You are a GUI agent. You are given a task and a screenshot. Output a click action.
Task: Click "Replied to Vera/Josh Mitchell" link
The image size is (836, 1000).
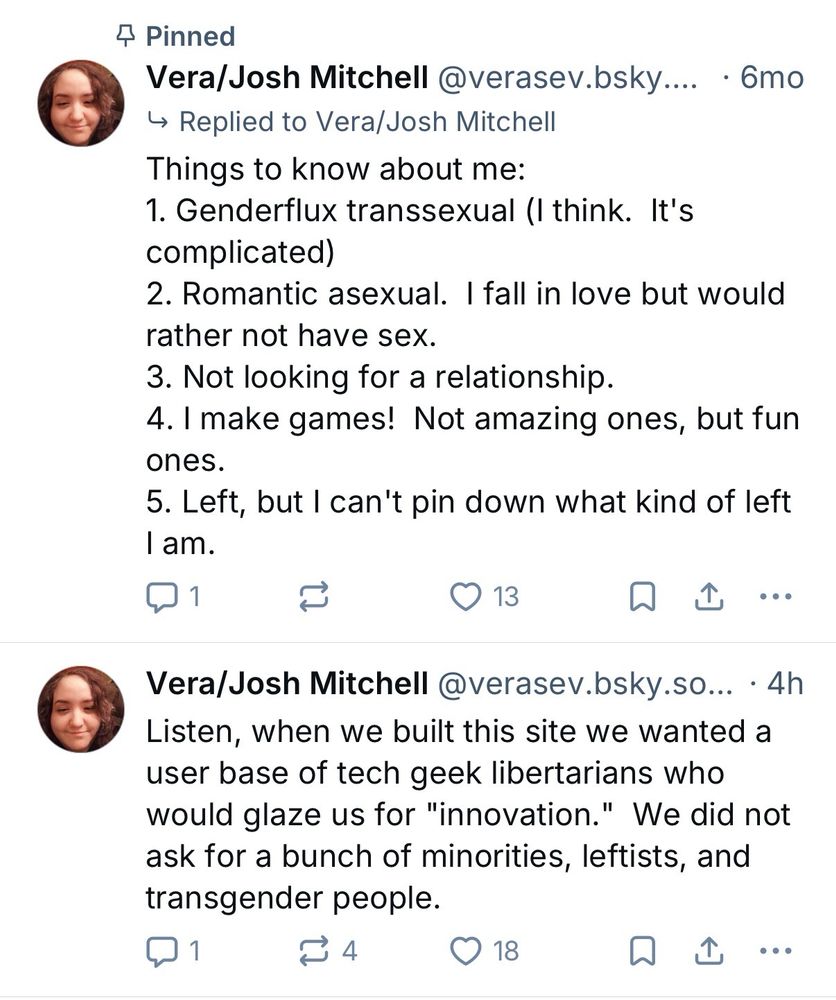366,122
